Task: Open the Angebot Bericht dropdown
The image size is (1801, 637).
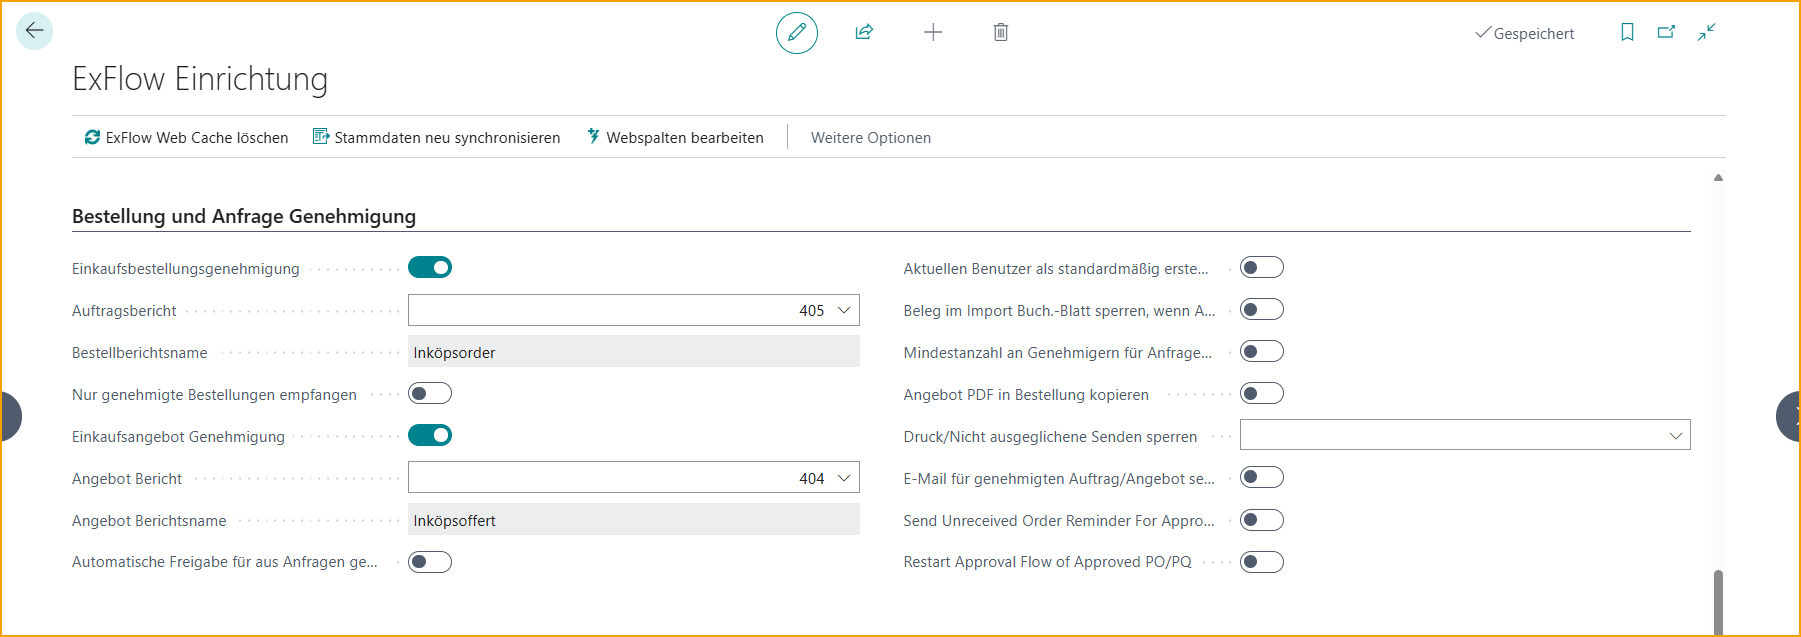Action: (844, 479)
